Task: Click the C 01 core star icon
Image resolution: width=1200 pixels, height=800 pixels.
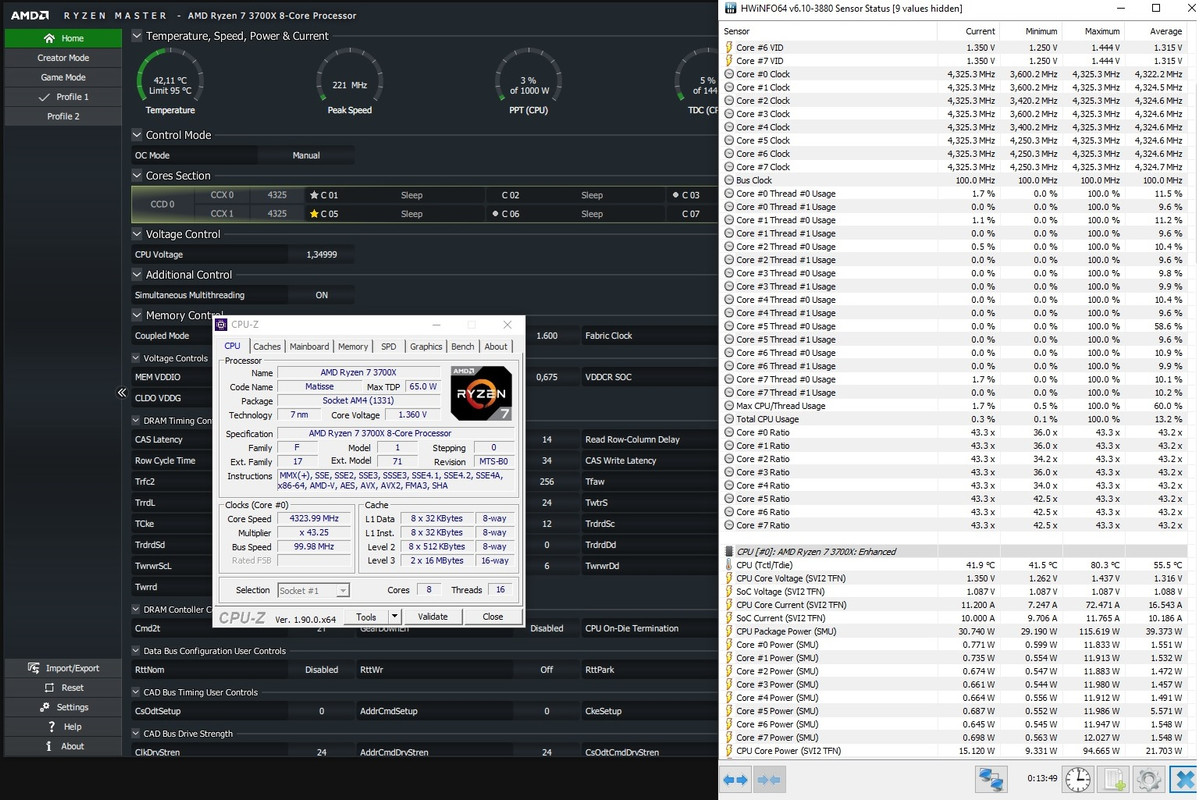Action: [x=315, y=195]
